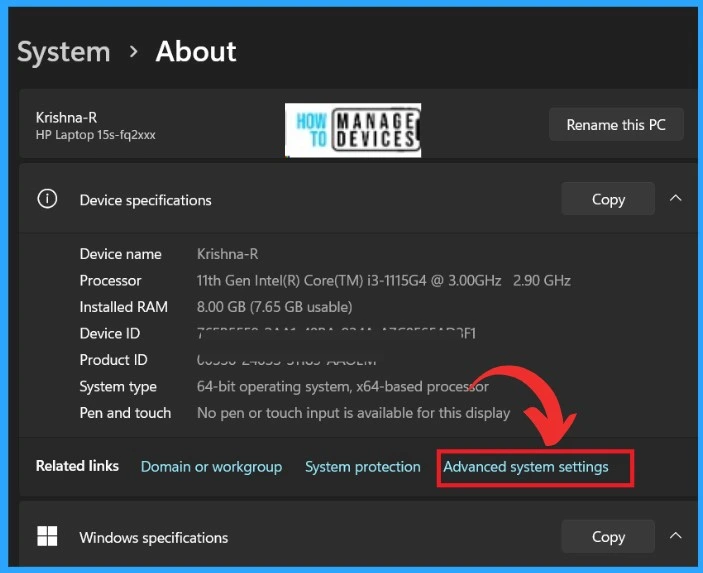Copy the Device specifications
The height and width of the screenshot is (573, 703).
(x=607, y=199)
